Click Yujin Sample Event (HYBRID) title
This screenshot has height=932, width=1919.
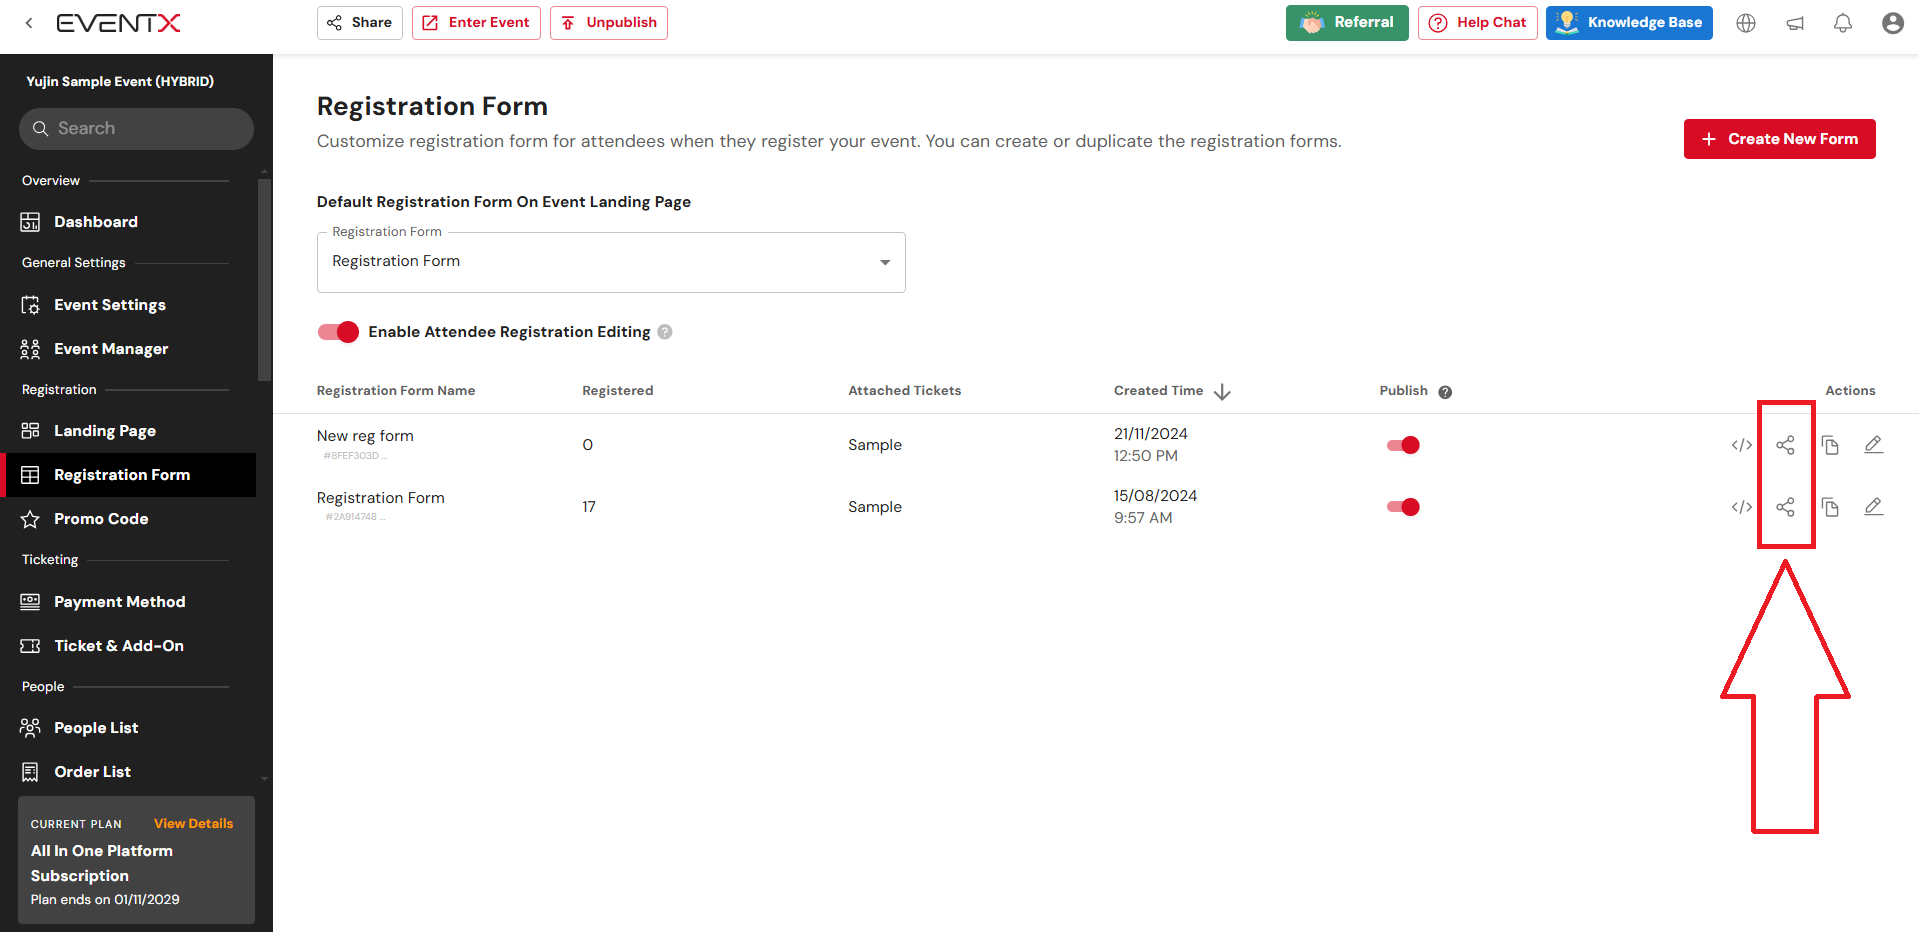point(120,82)
